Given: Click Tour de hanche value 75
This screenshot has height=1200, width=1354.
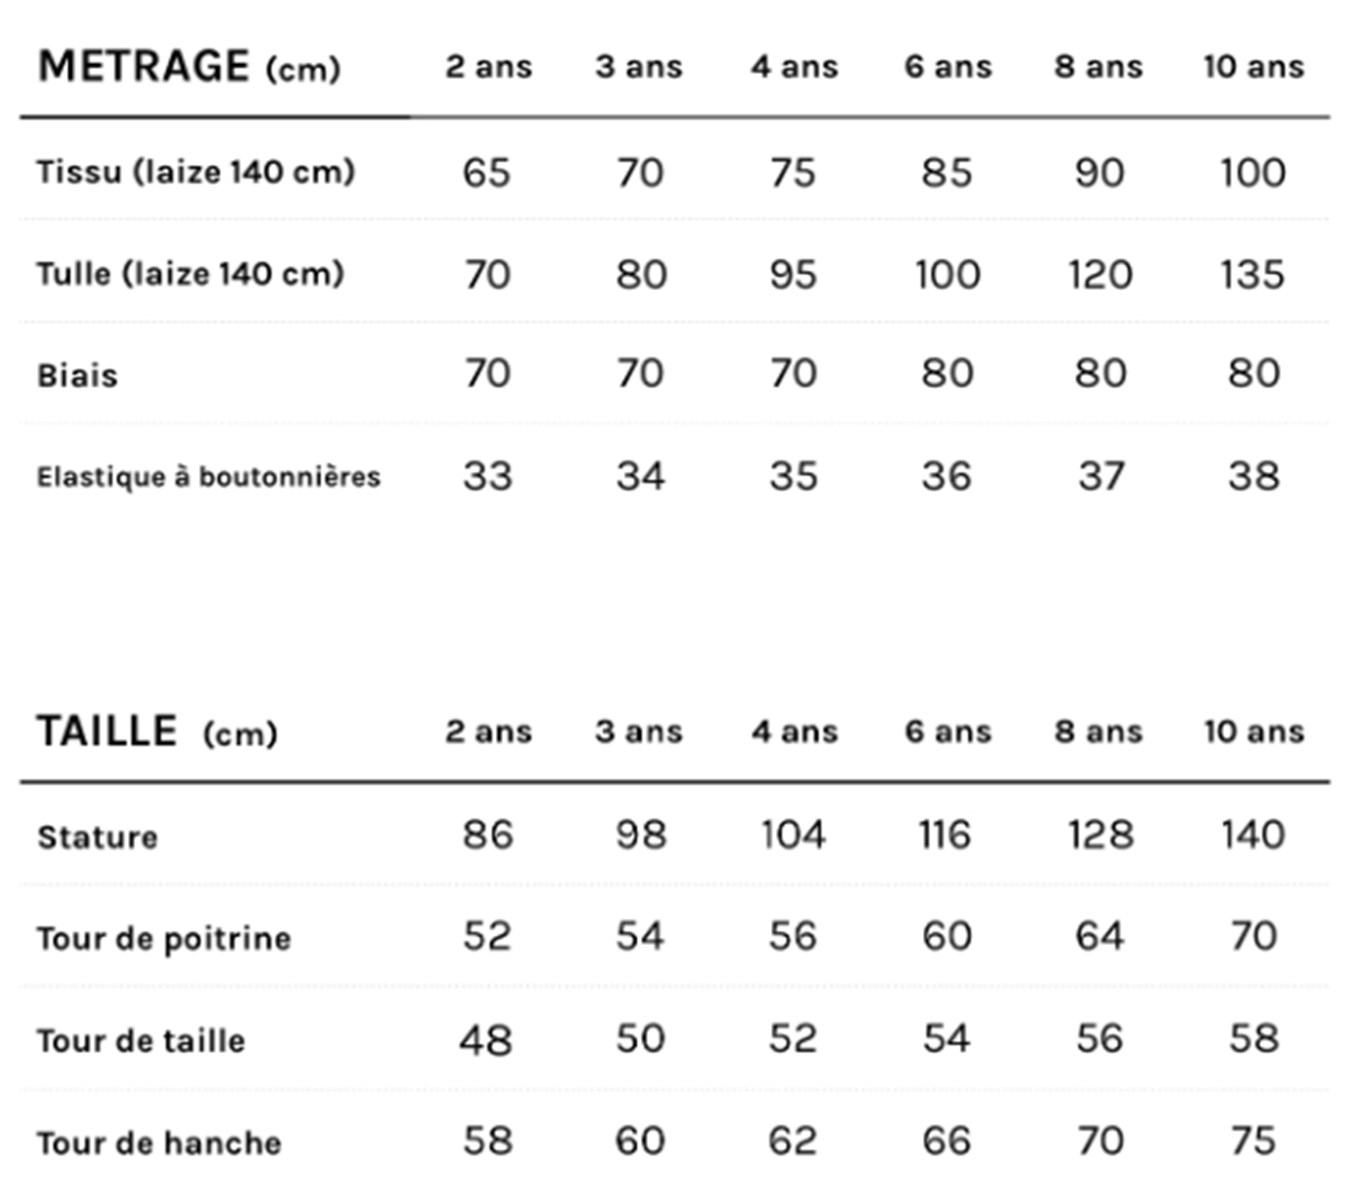Looking at the screenshot, I should 1252,1141.
